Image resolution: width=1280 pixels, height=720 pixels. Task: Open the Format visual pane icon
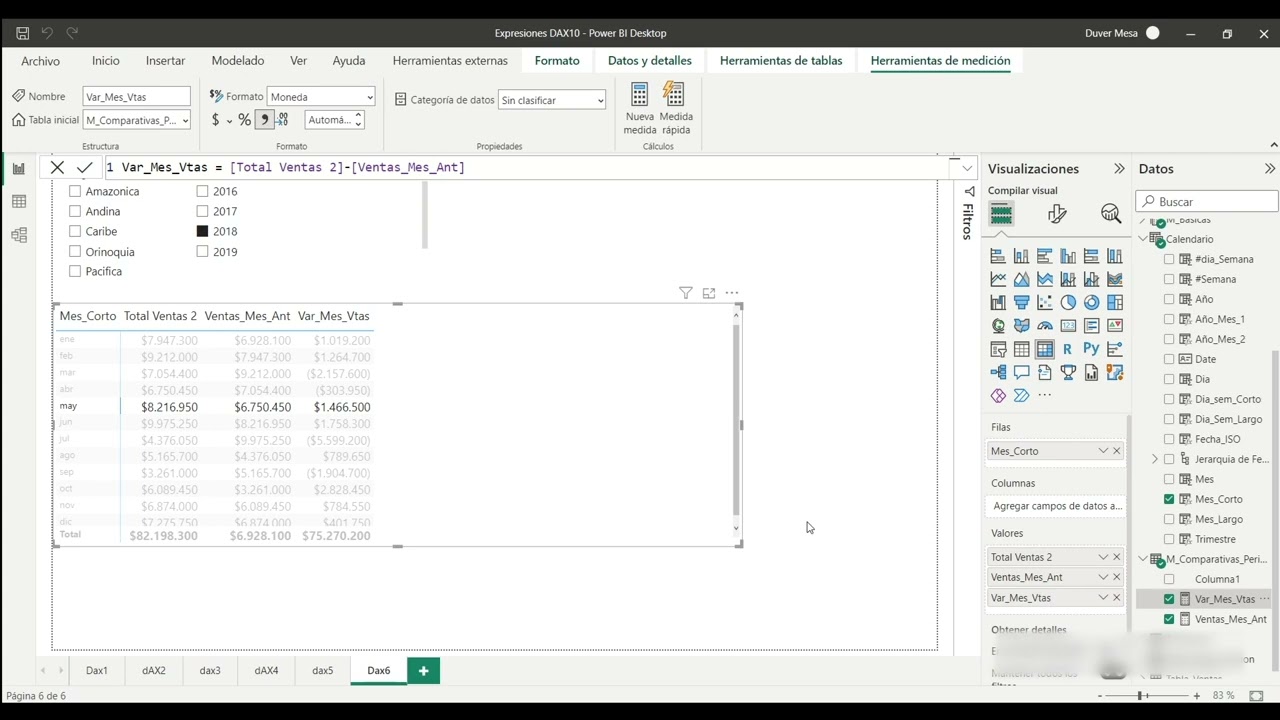[x=1057, y=213]
